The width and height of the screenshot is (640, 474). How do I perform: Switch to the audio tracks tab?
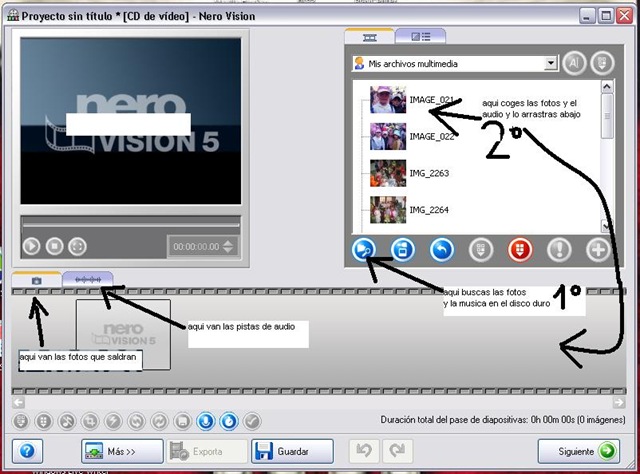(x=88, y=280)
